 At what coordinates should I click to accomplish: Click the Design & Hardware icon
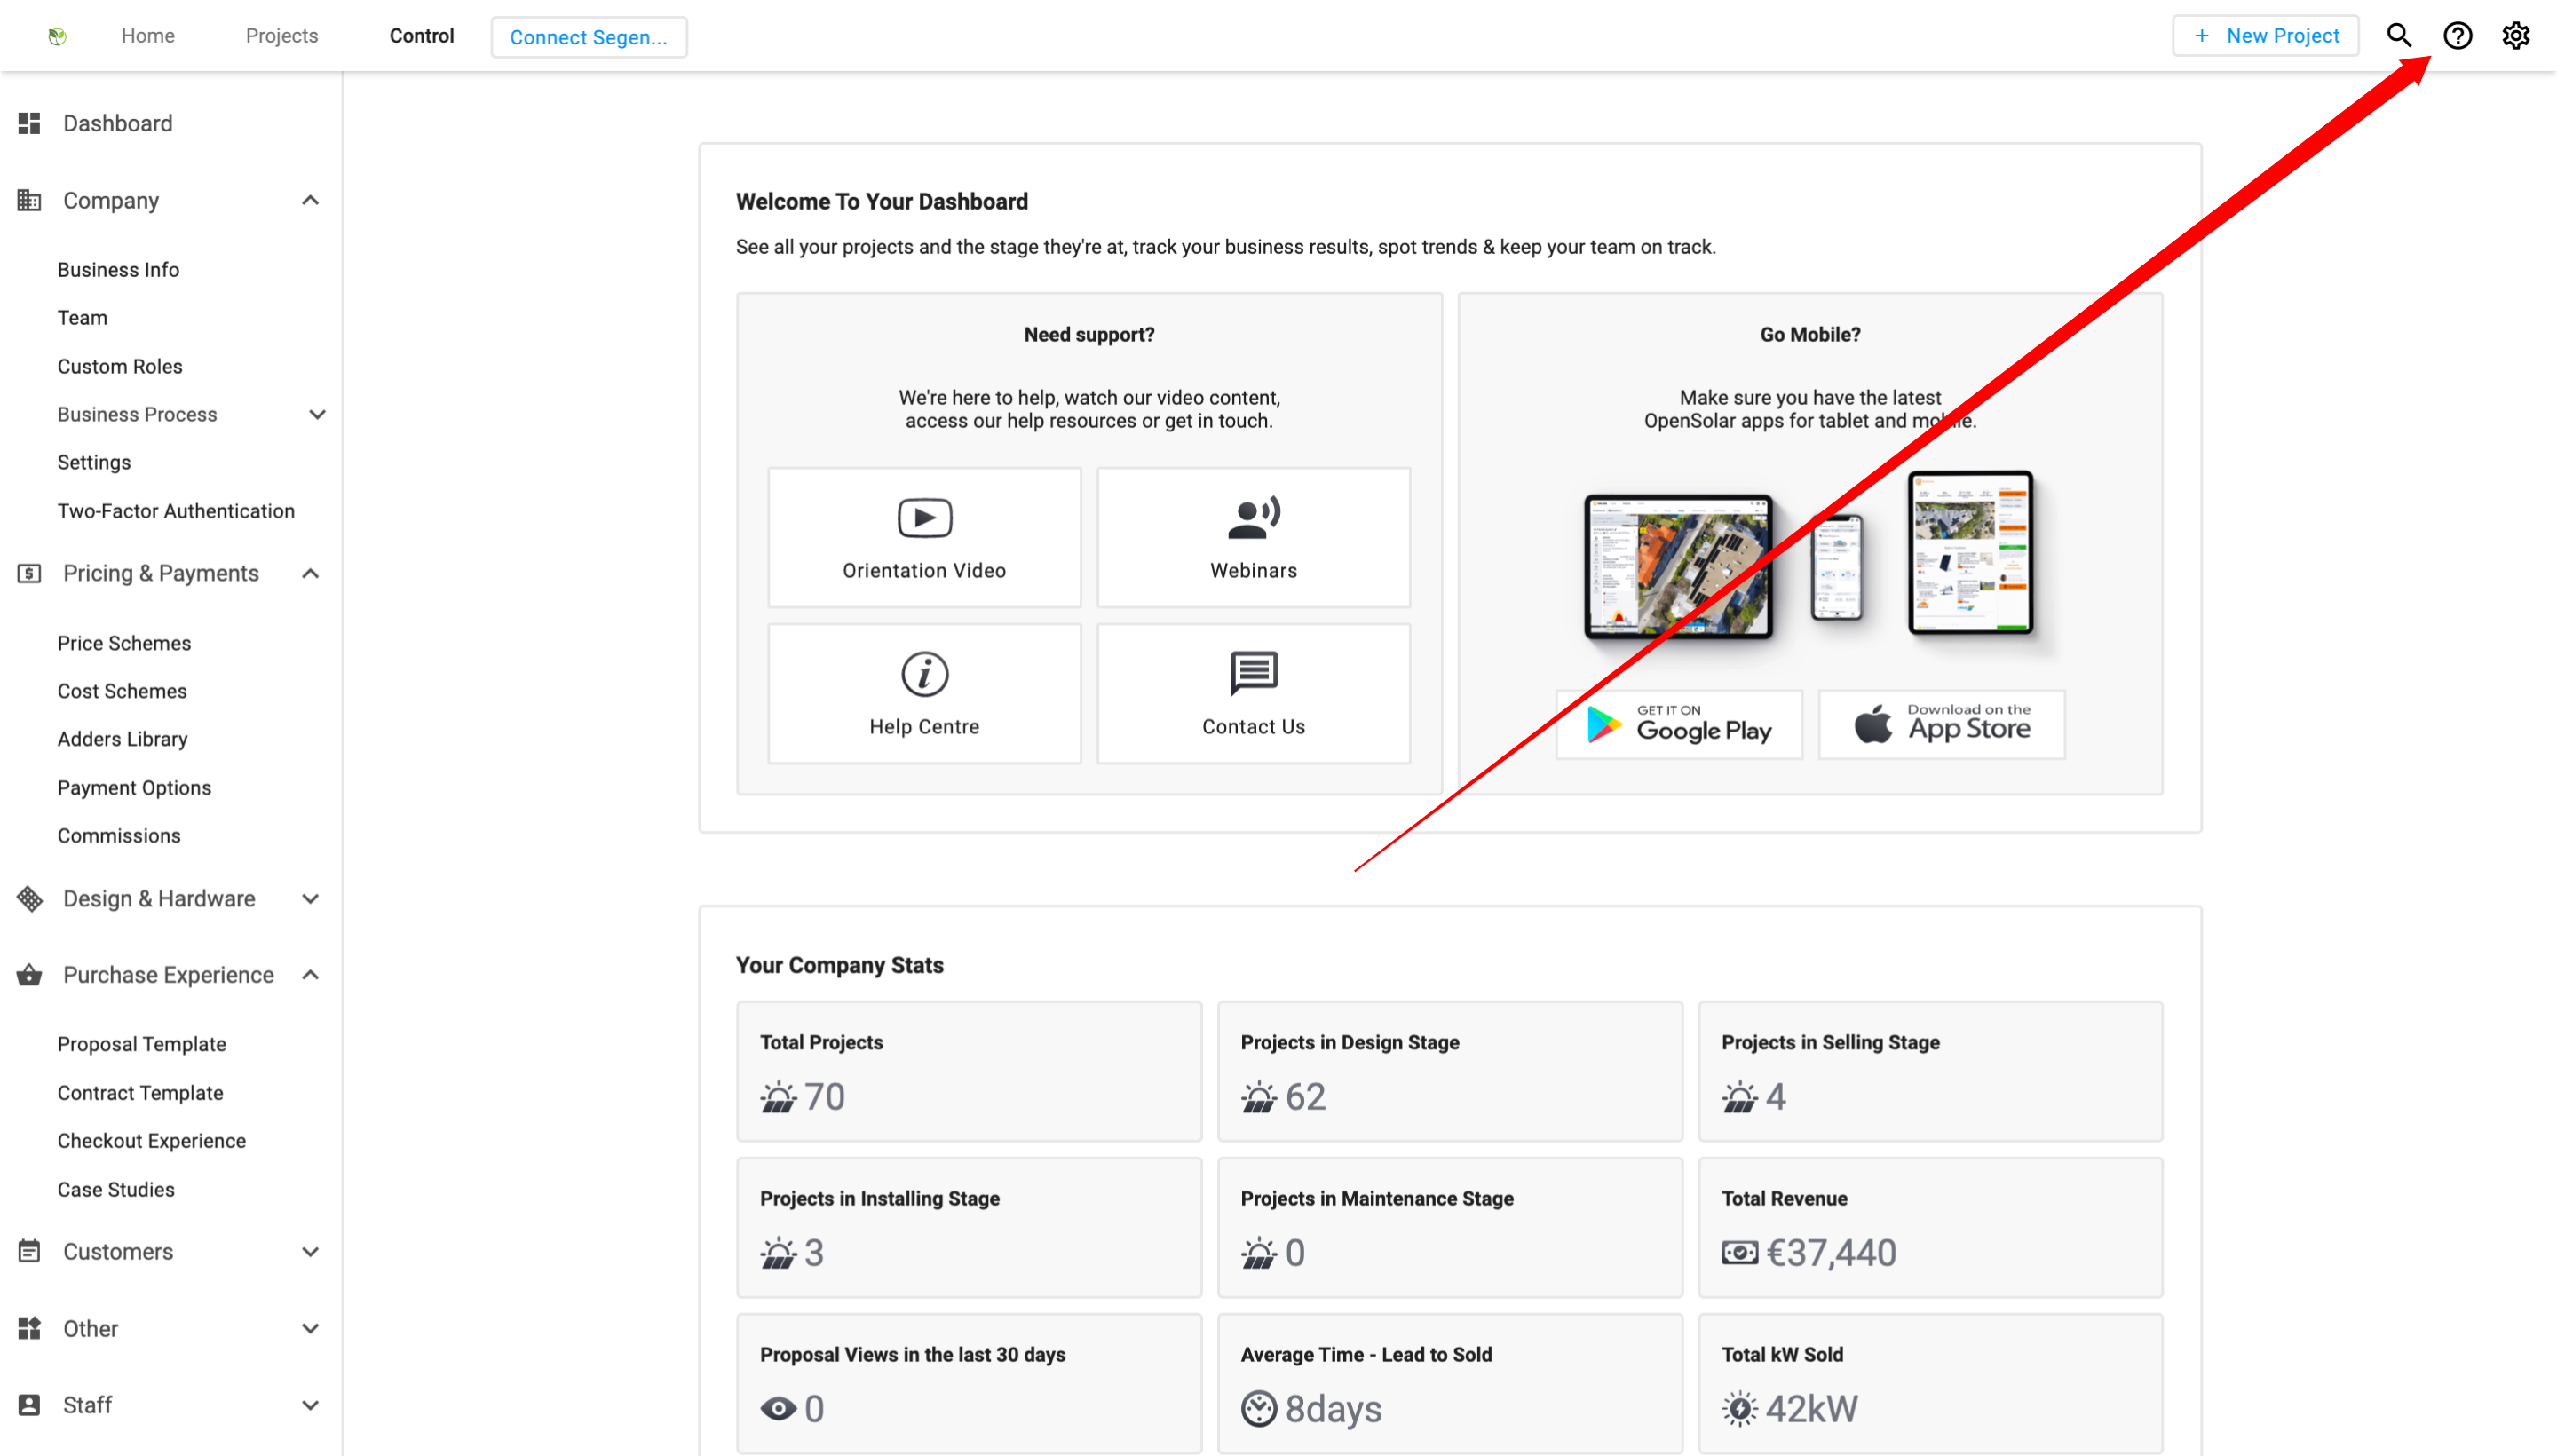29,898
